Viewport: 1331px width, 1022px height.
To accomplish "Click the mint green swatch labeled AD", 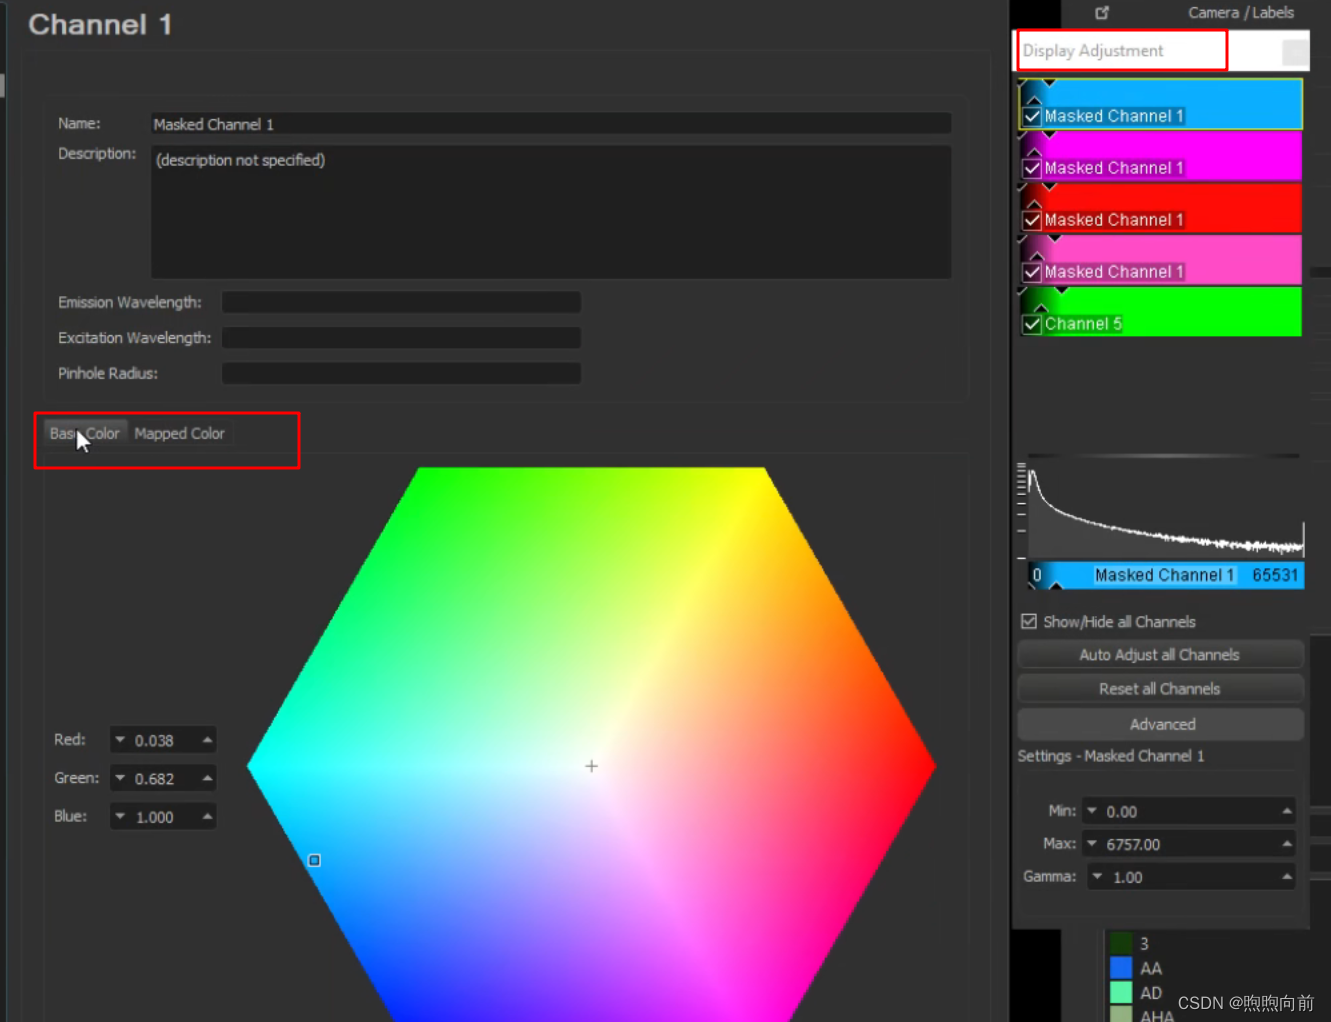I will point(1121,992).
